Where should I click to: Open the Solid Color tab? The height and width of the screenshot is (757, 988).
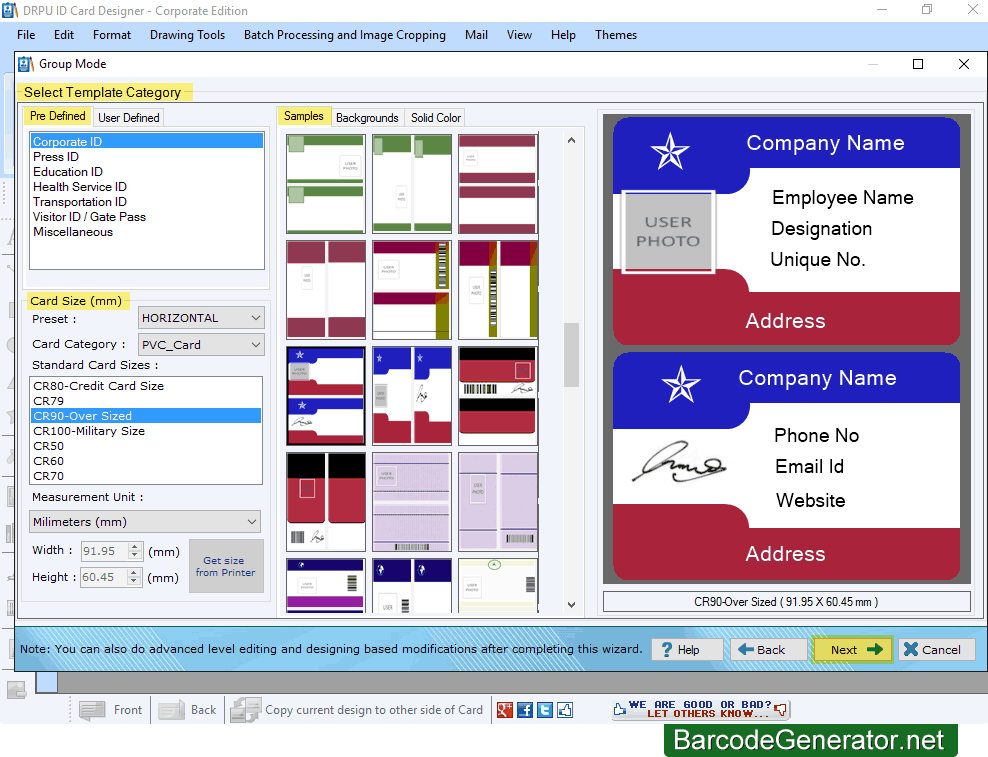pos(435,118)
